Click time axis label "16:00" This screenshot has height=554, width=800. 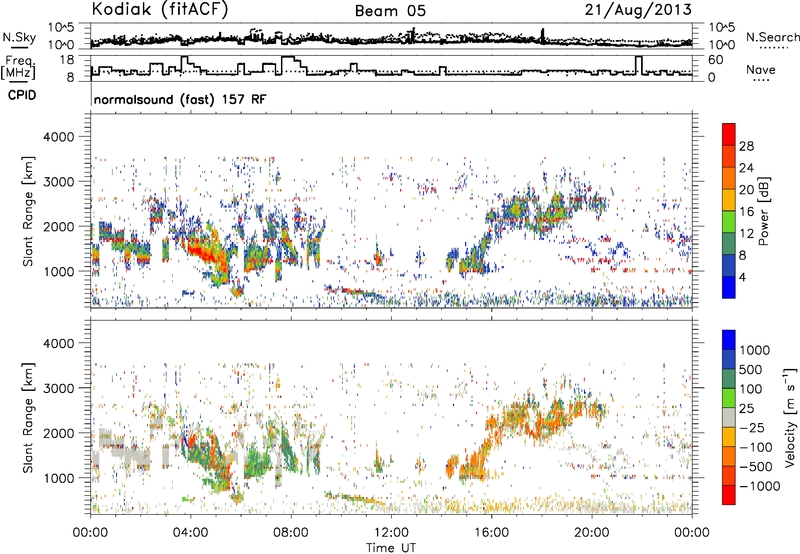(491, 533)
